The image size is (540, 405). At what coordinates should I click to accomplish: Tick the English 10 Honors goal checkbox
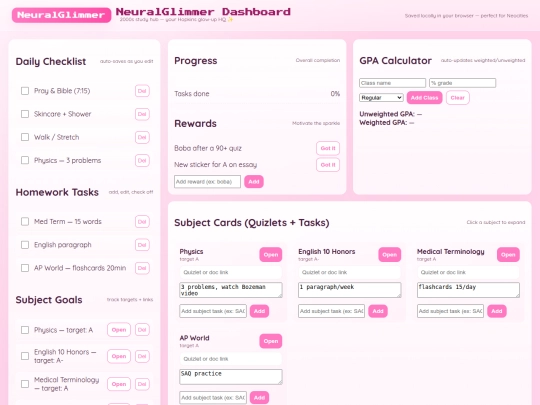tap(25, 356)
